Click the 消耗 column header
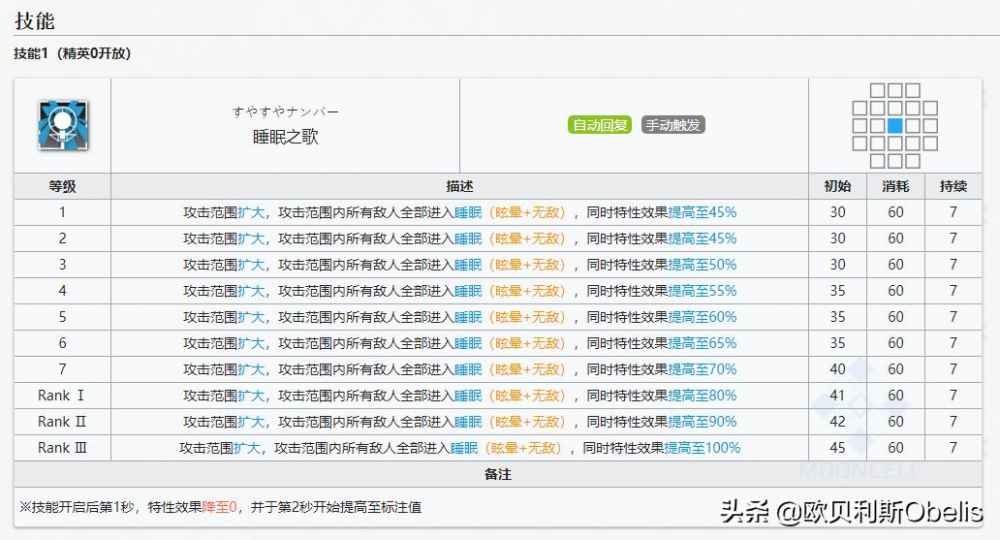Image resolution: width=1000 pixels, height=540 pixels. pyautogui.click(x=895, y=186)
